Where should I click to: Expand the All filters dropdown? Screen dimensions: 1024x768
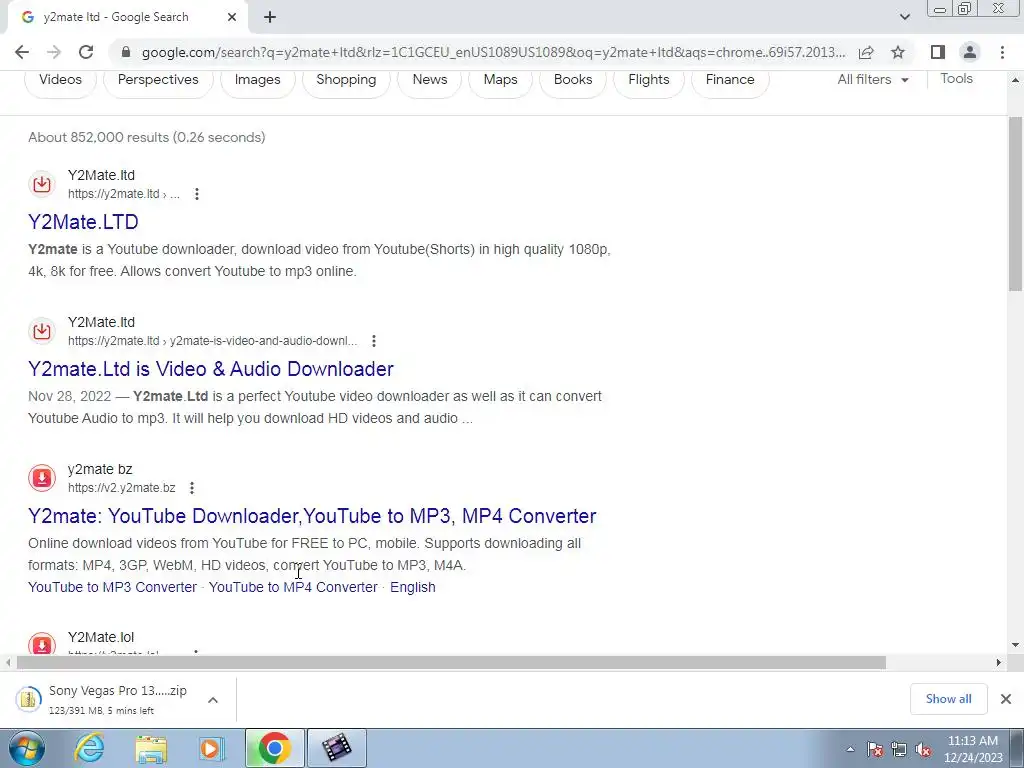pos(873,80)
